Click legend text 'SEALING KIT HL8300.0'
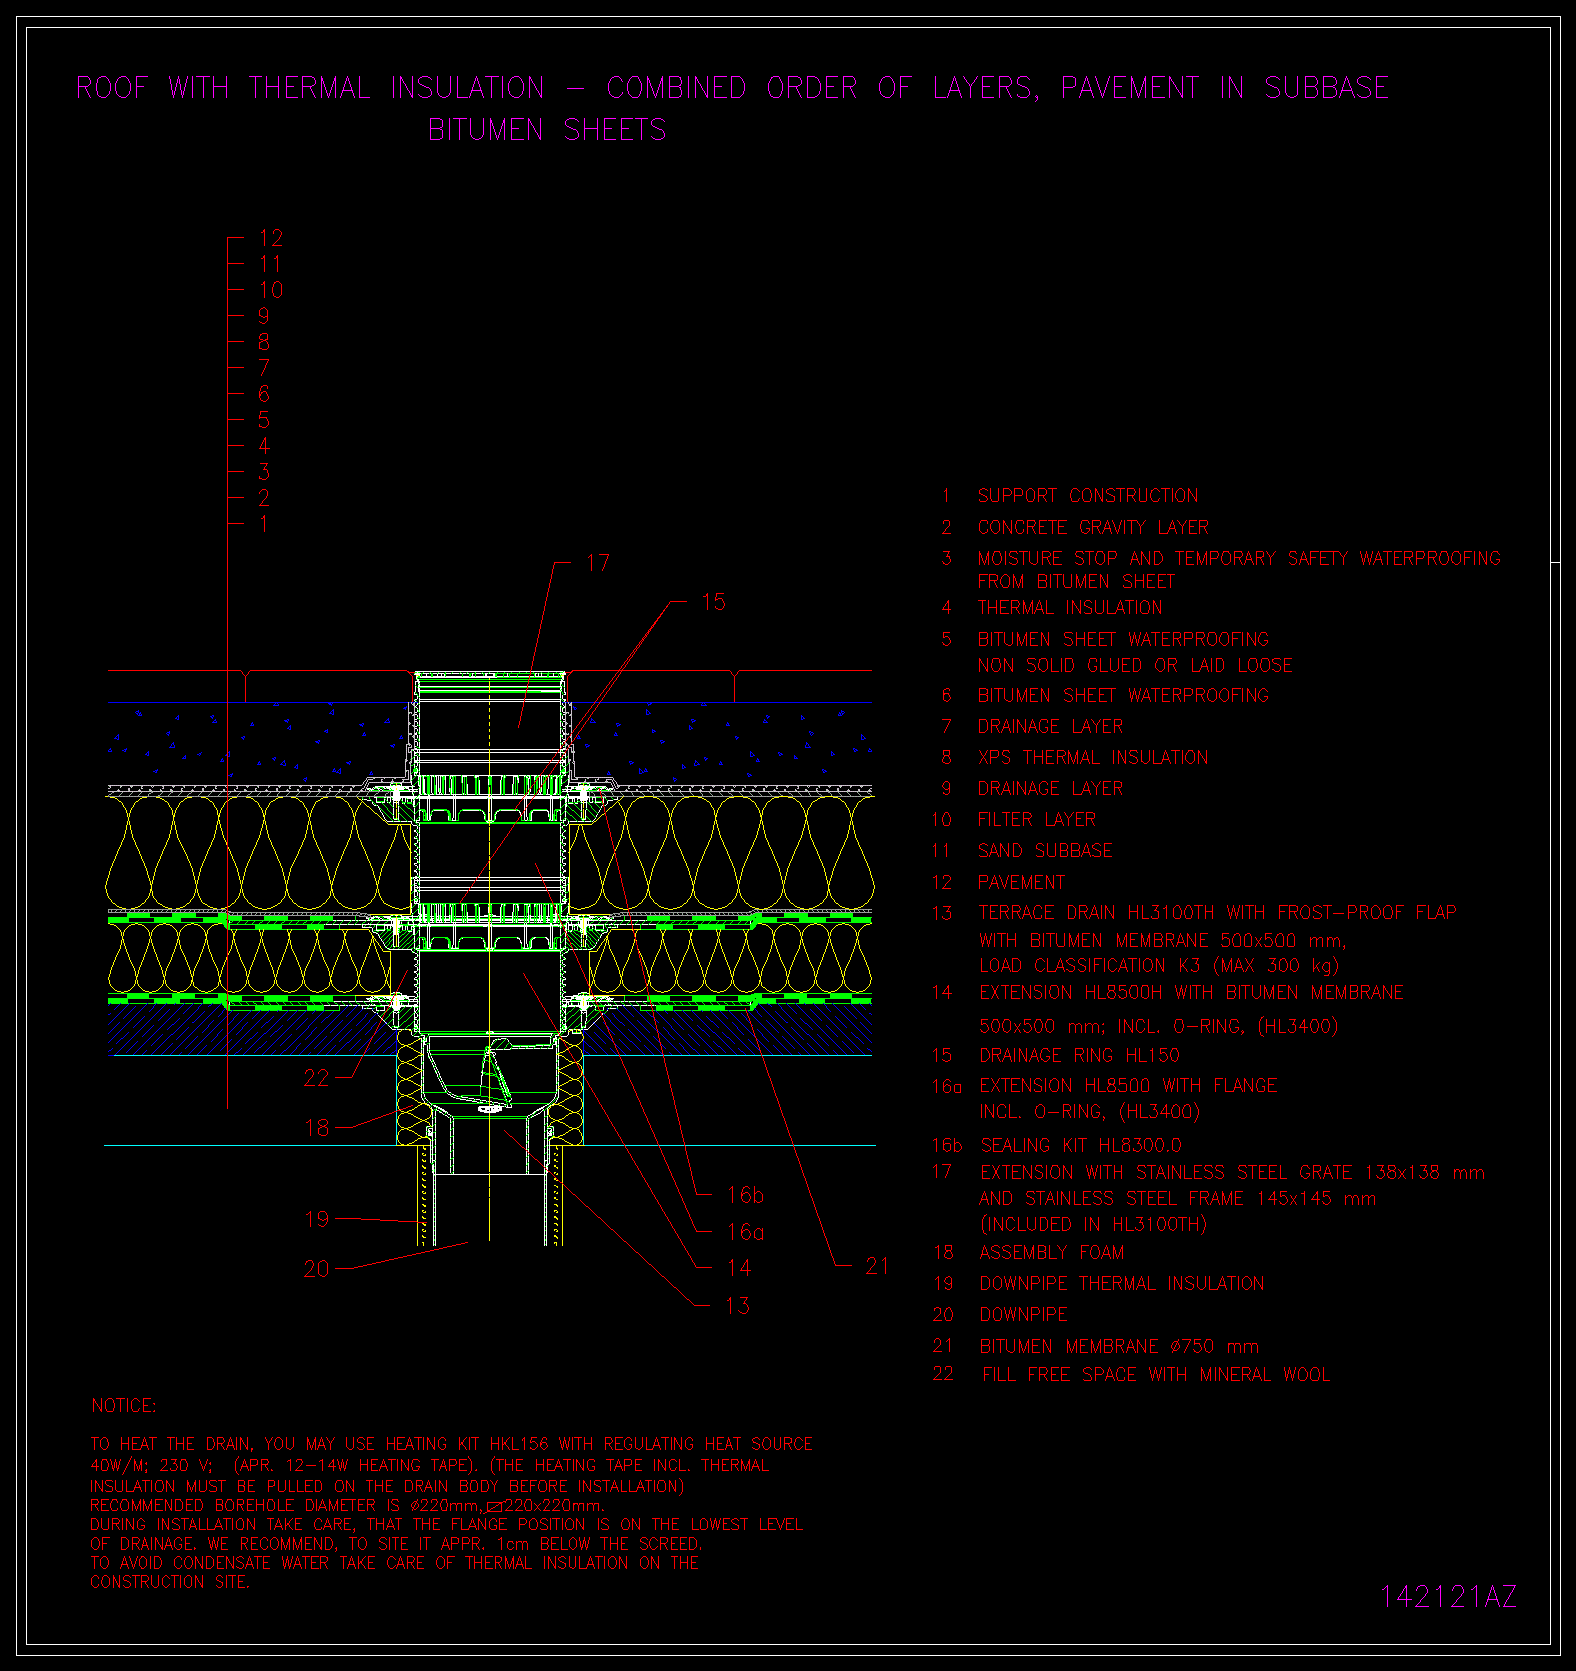 click(1081, 1145)
